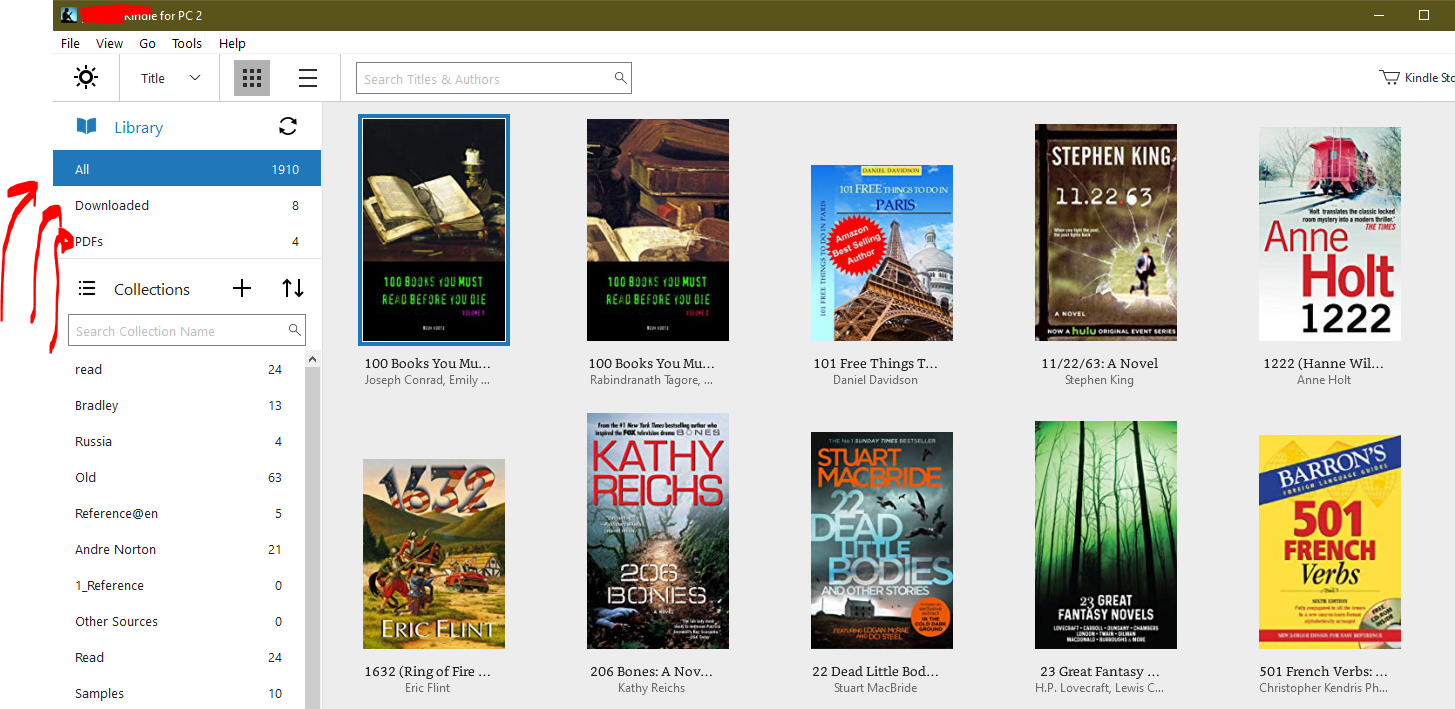Open the Kindle Store cart
Screen dimensions: 1455x709
[1389, 77]
